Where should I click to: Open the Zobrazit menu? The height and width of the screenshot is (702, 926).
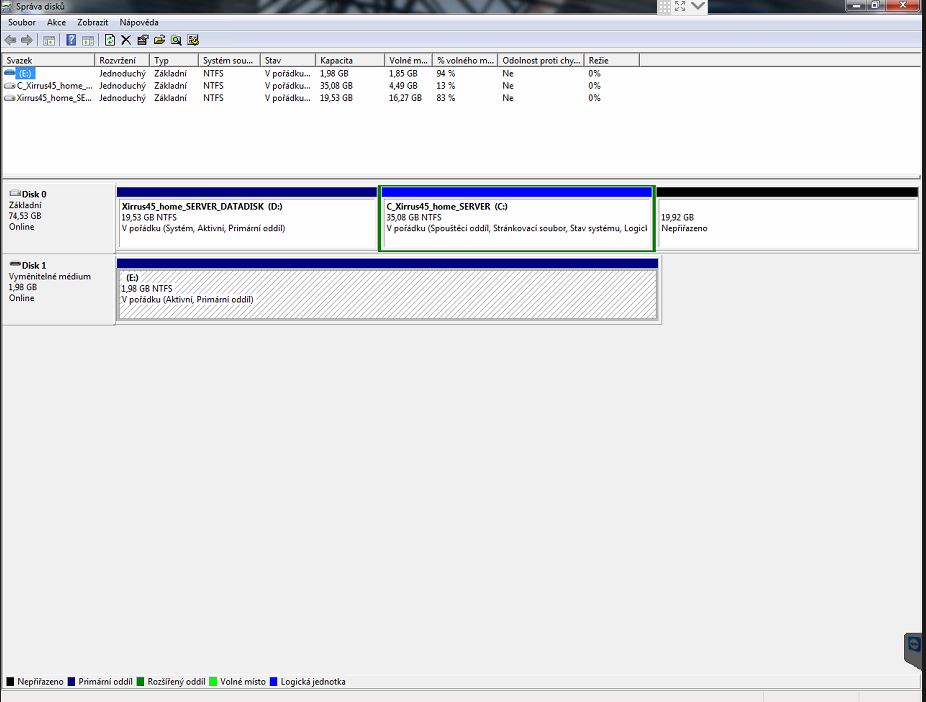(93, 22)
